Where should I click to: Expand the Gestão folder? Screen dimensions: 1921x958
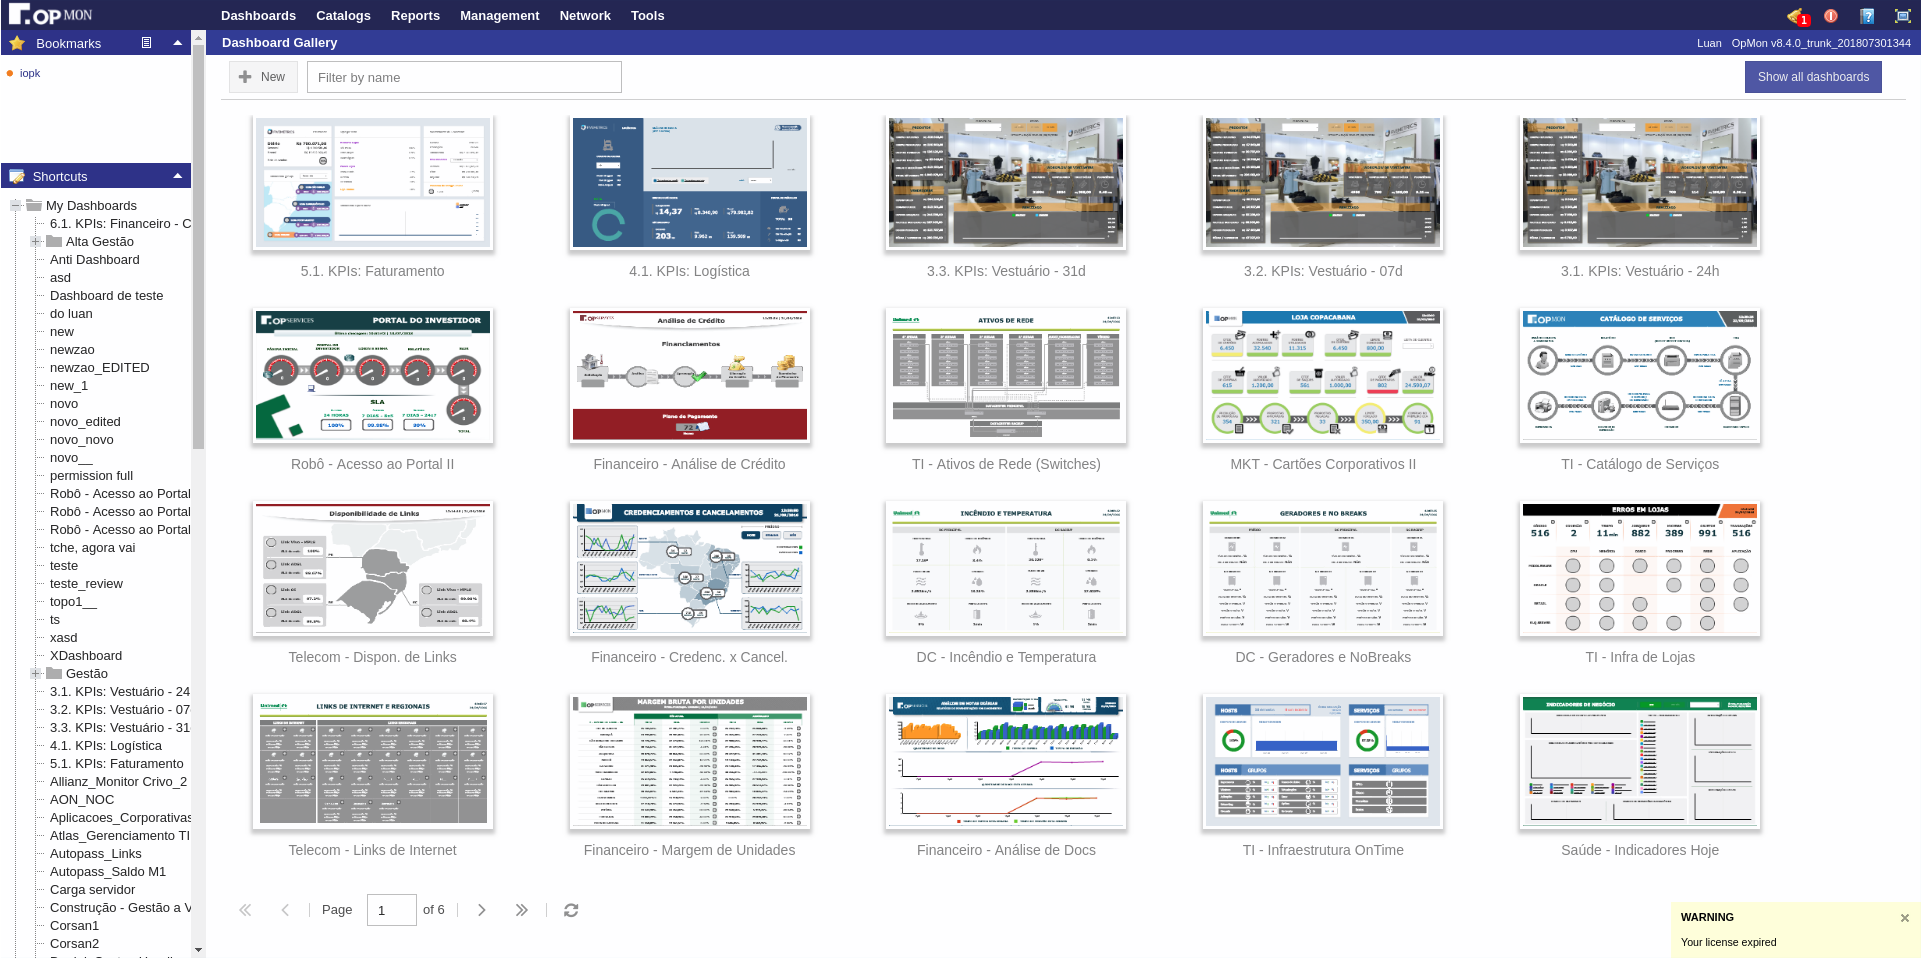[x=36, y=674]
